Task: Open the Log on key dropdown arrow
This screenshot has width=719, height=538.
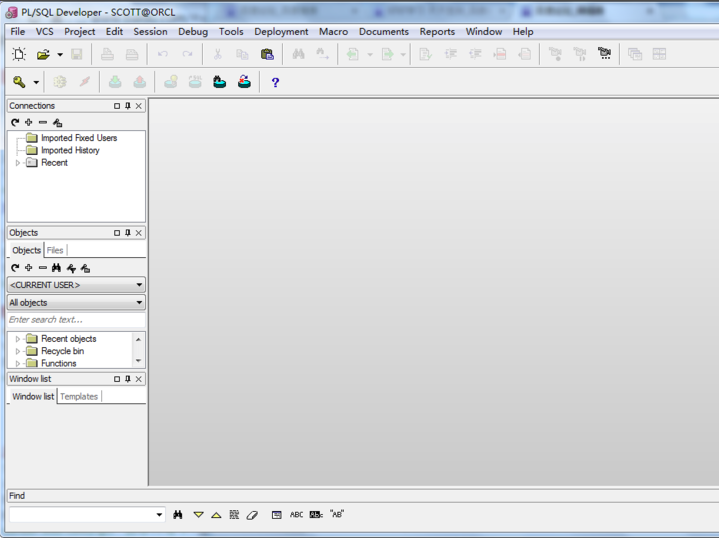Action: pos(36,82)
